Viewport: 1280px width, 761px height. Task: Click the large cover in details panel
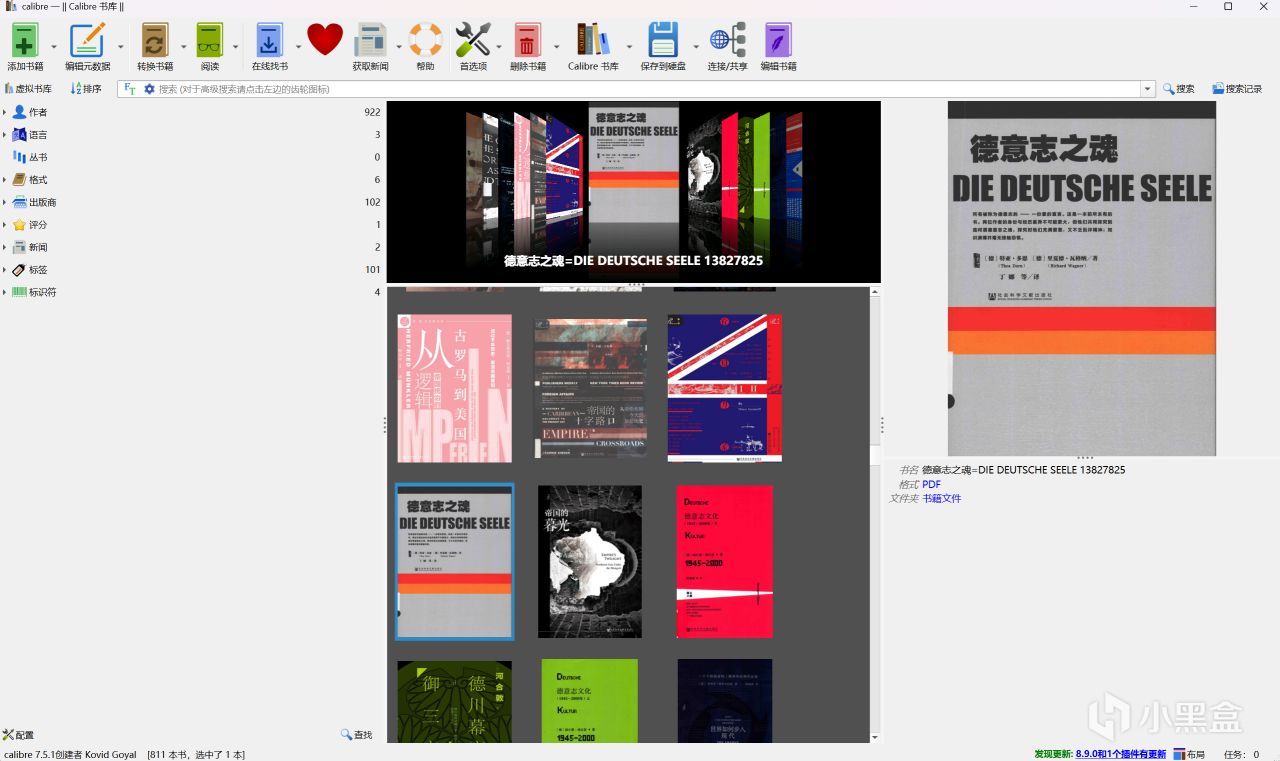click(x=1082, y=279)
